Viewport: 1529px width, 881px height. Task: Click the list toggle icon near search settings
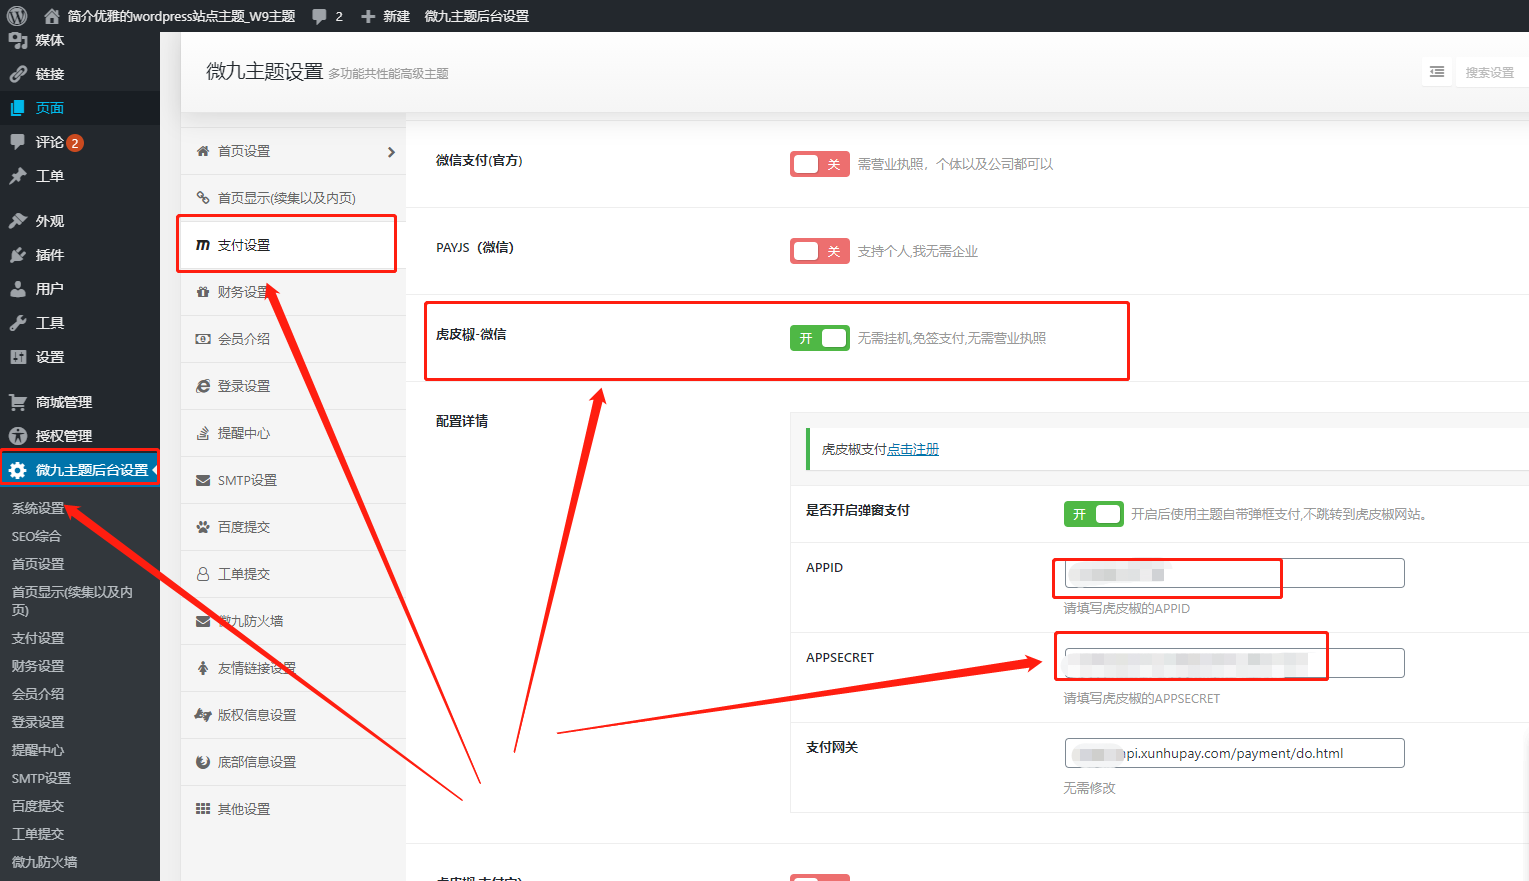tap(1437, 72)
